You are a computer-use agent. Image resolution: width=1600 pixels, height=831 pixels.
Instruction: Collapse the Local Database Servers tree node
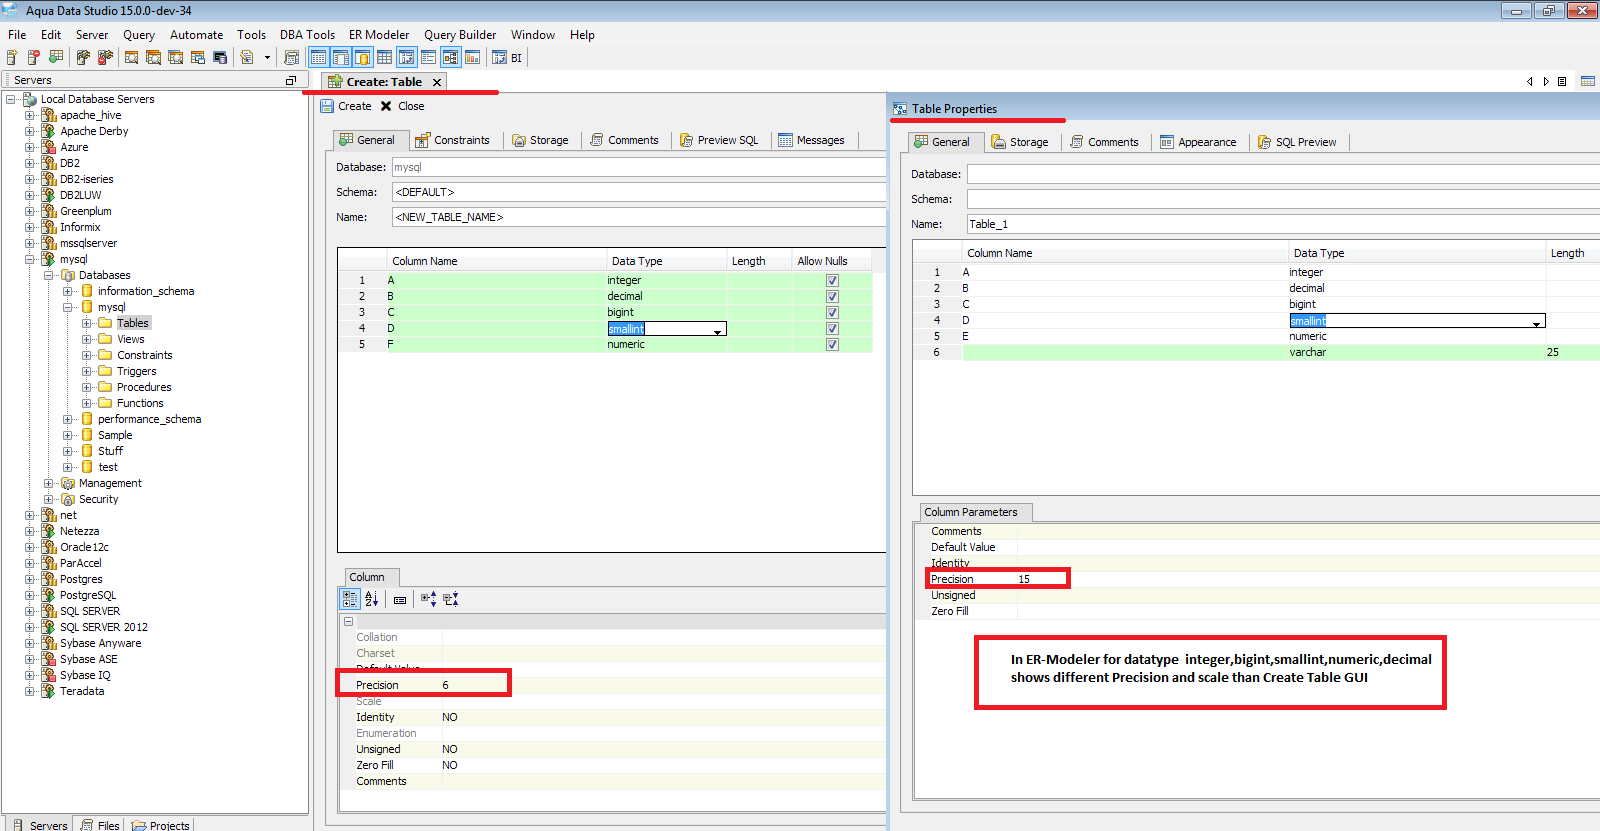click(x=11, y=99)
